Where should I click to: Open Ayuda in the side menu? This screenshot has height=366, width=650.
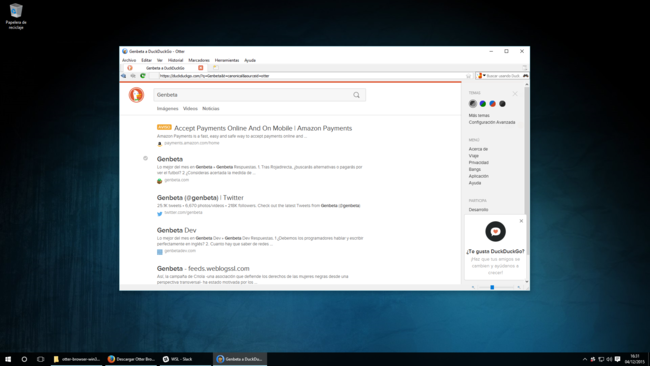pos(475,183)
